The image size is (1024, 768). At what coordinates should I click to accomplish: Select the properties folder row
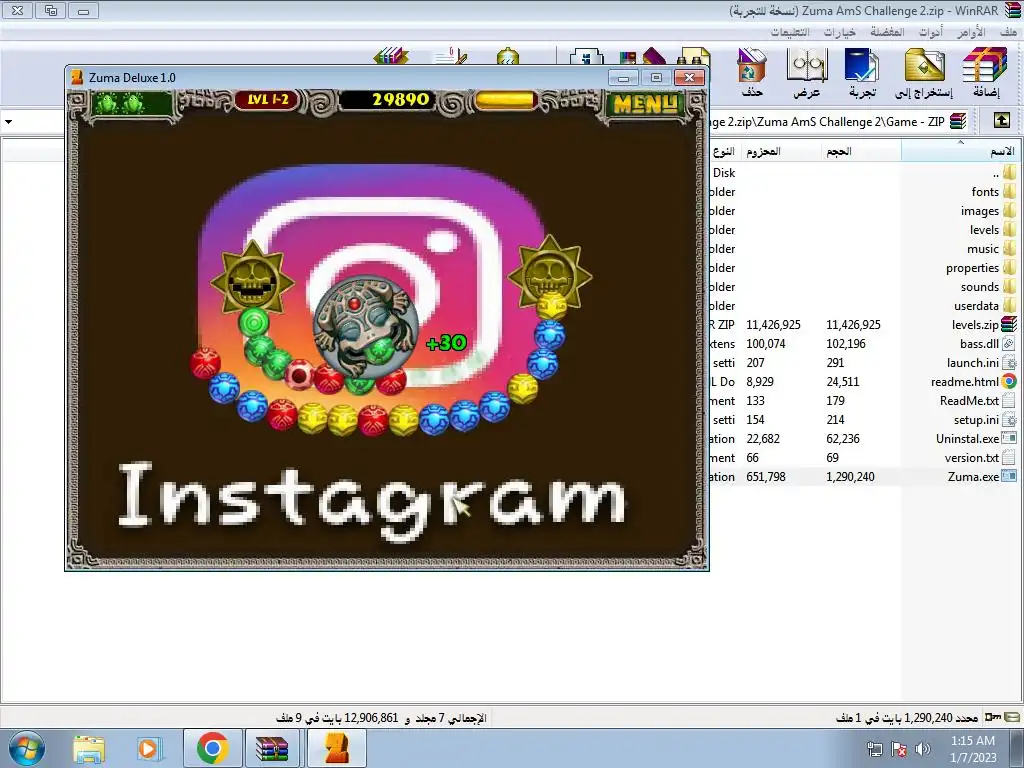click(863, 268)
